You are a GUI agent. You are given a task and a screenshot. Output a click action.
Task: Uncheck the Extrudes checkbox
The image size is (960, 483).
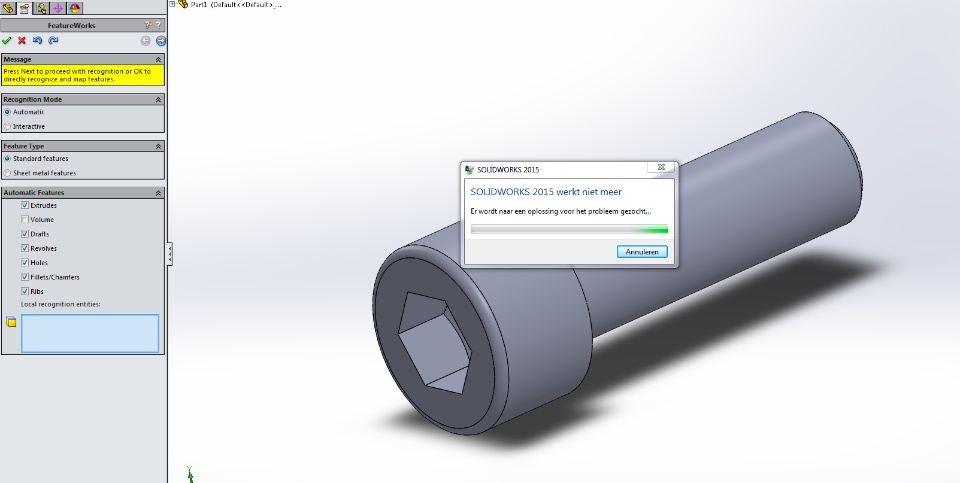tap(25, 205)
